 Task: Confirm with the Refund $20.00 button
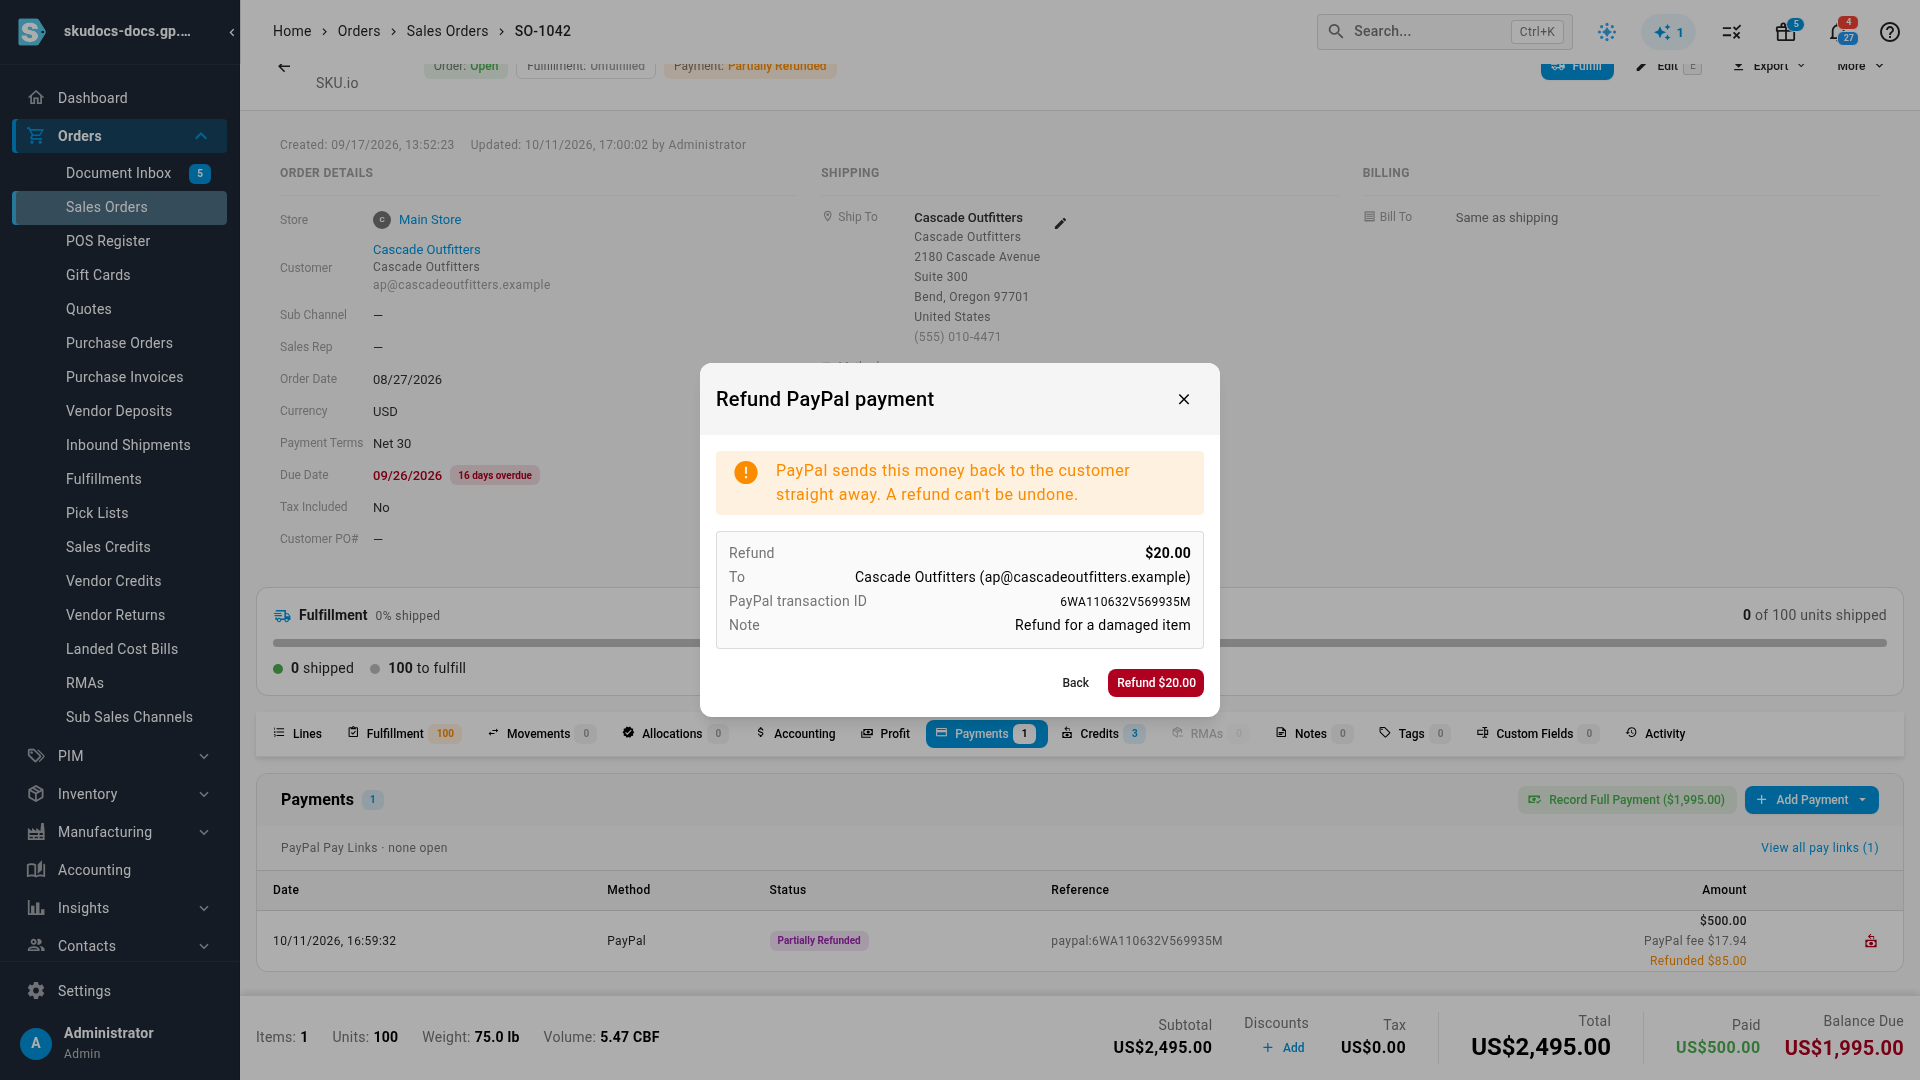[1156, 683]
